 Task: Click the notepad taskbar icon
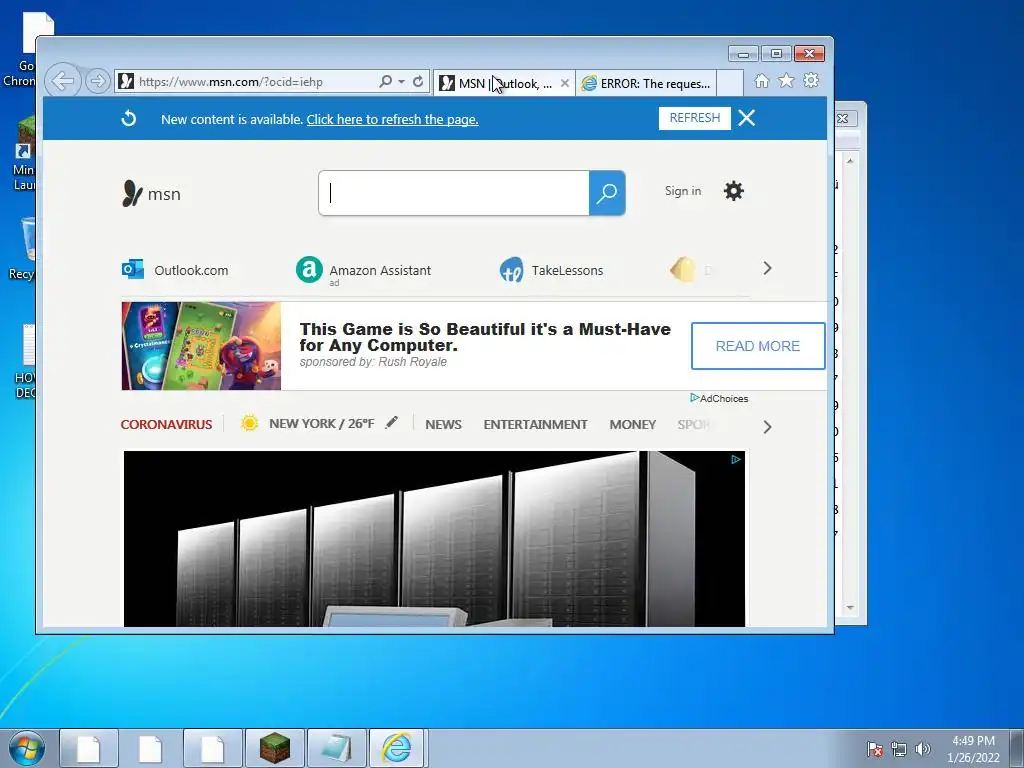click(x=336, y=748)
